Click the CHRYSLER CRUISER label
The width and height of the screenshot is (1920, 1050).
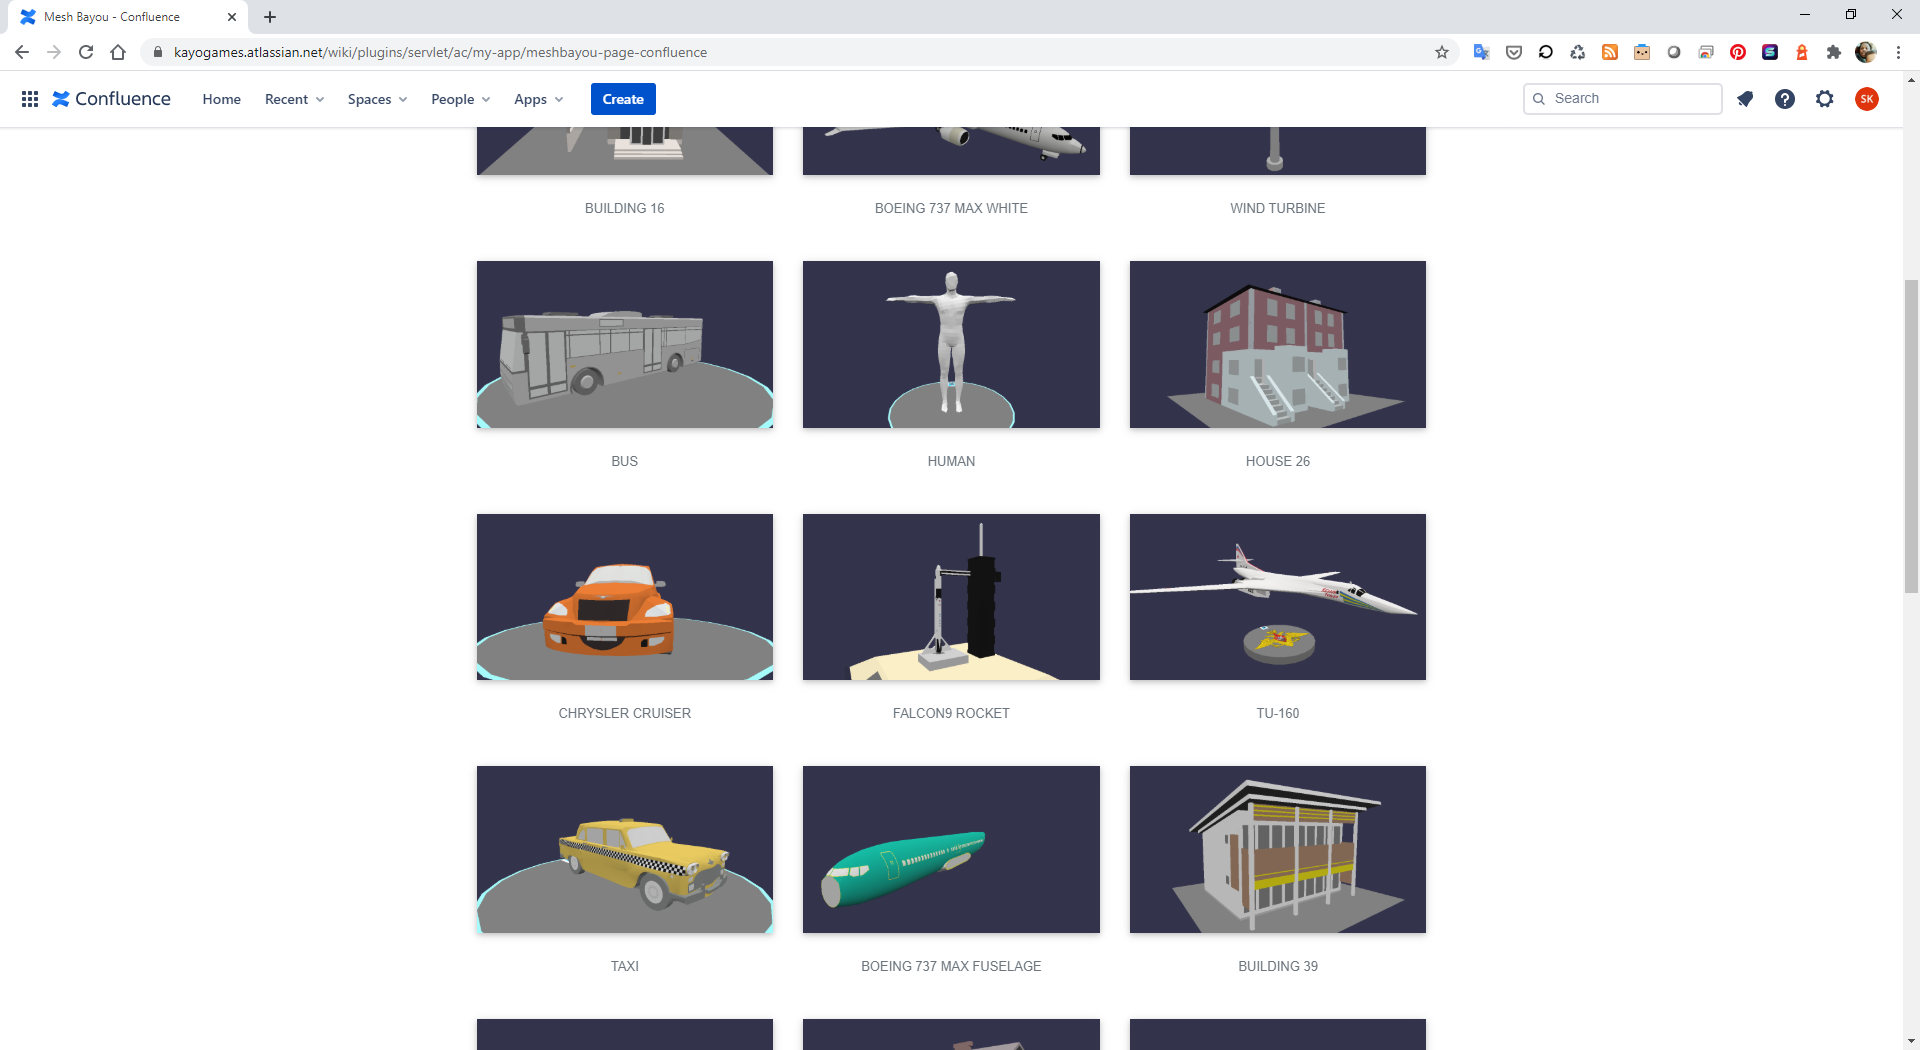click(625, 713)
